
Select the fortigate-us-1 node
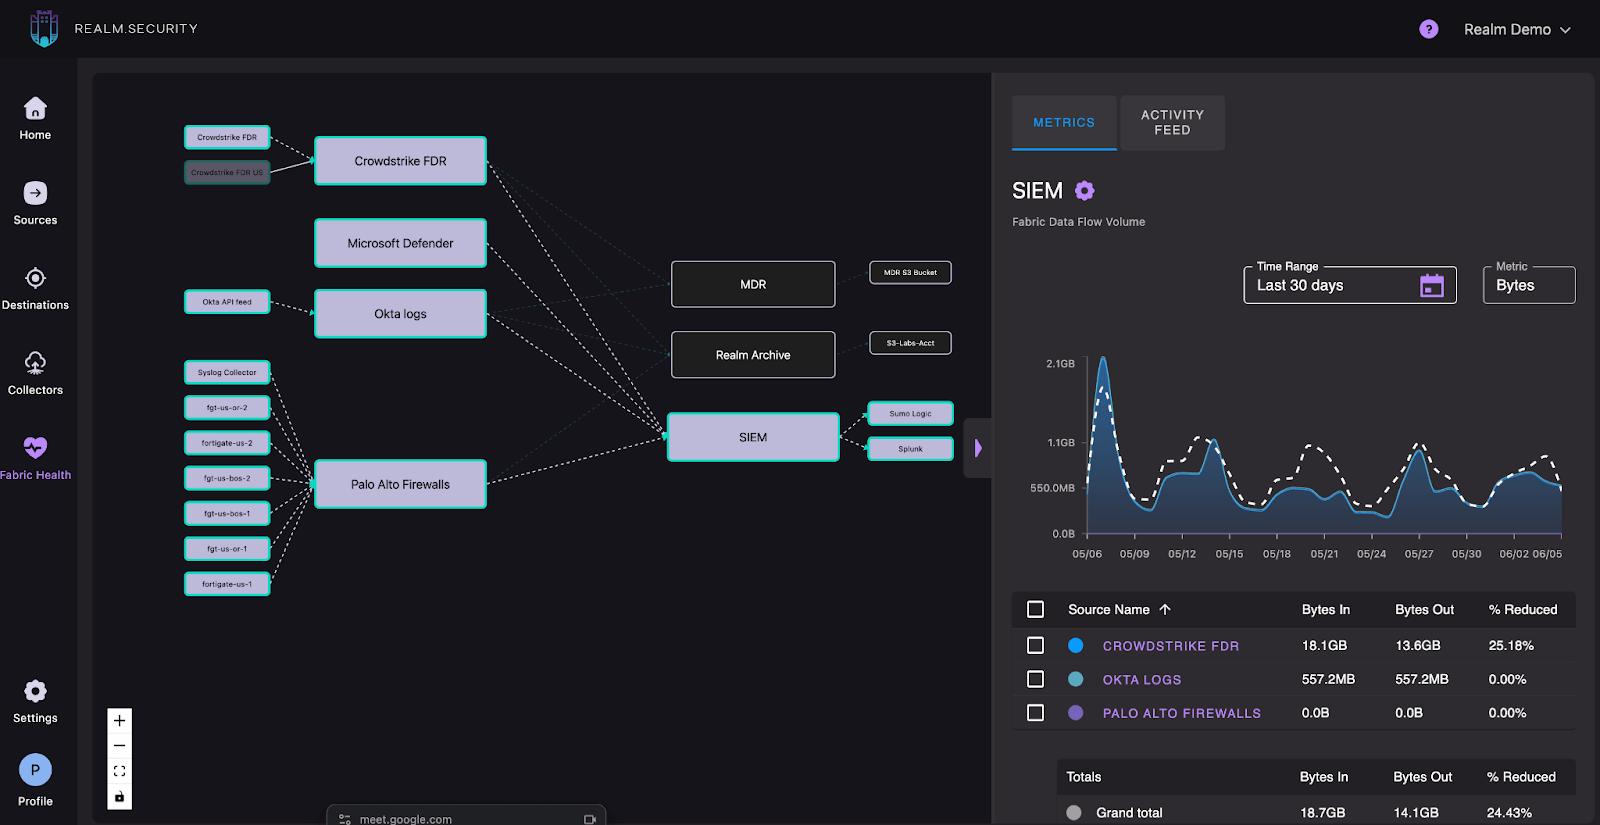tap(227, 584)
